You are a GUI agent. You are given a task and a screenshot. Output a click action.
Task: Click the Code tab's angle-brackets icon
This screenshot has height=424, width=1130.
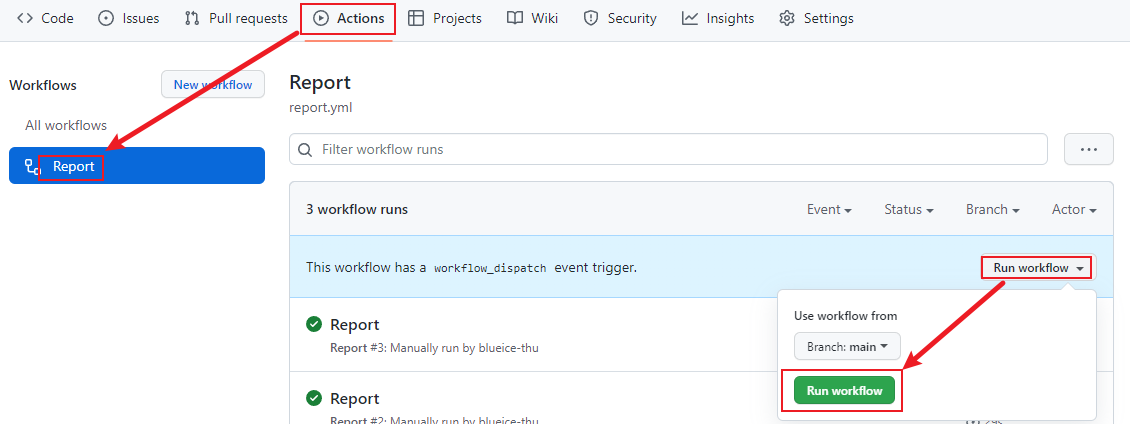tap(25, 19)
